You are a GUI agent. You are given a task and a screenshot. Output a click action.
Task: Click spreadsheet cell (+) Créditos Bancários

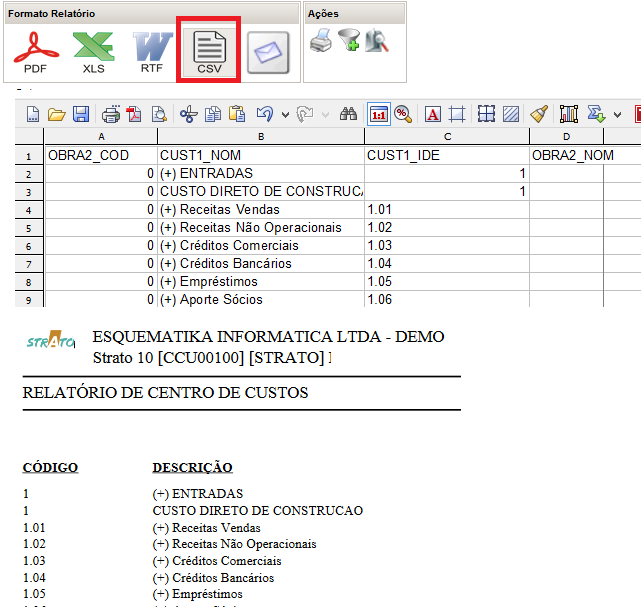point(261,263)
